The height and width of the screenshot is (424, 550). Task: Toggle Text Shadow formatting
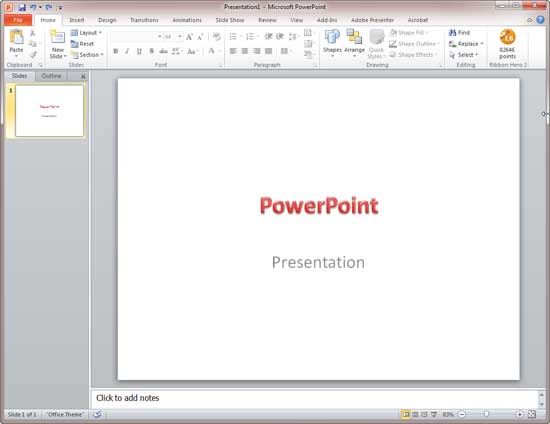(x=152, y=51)
